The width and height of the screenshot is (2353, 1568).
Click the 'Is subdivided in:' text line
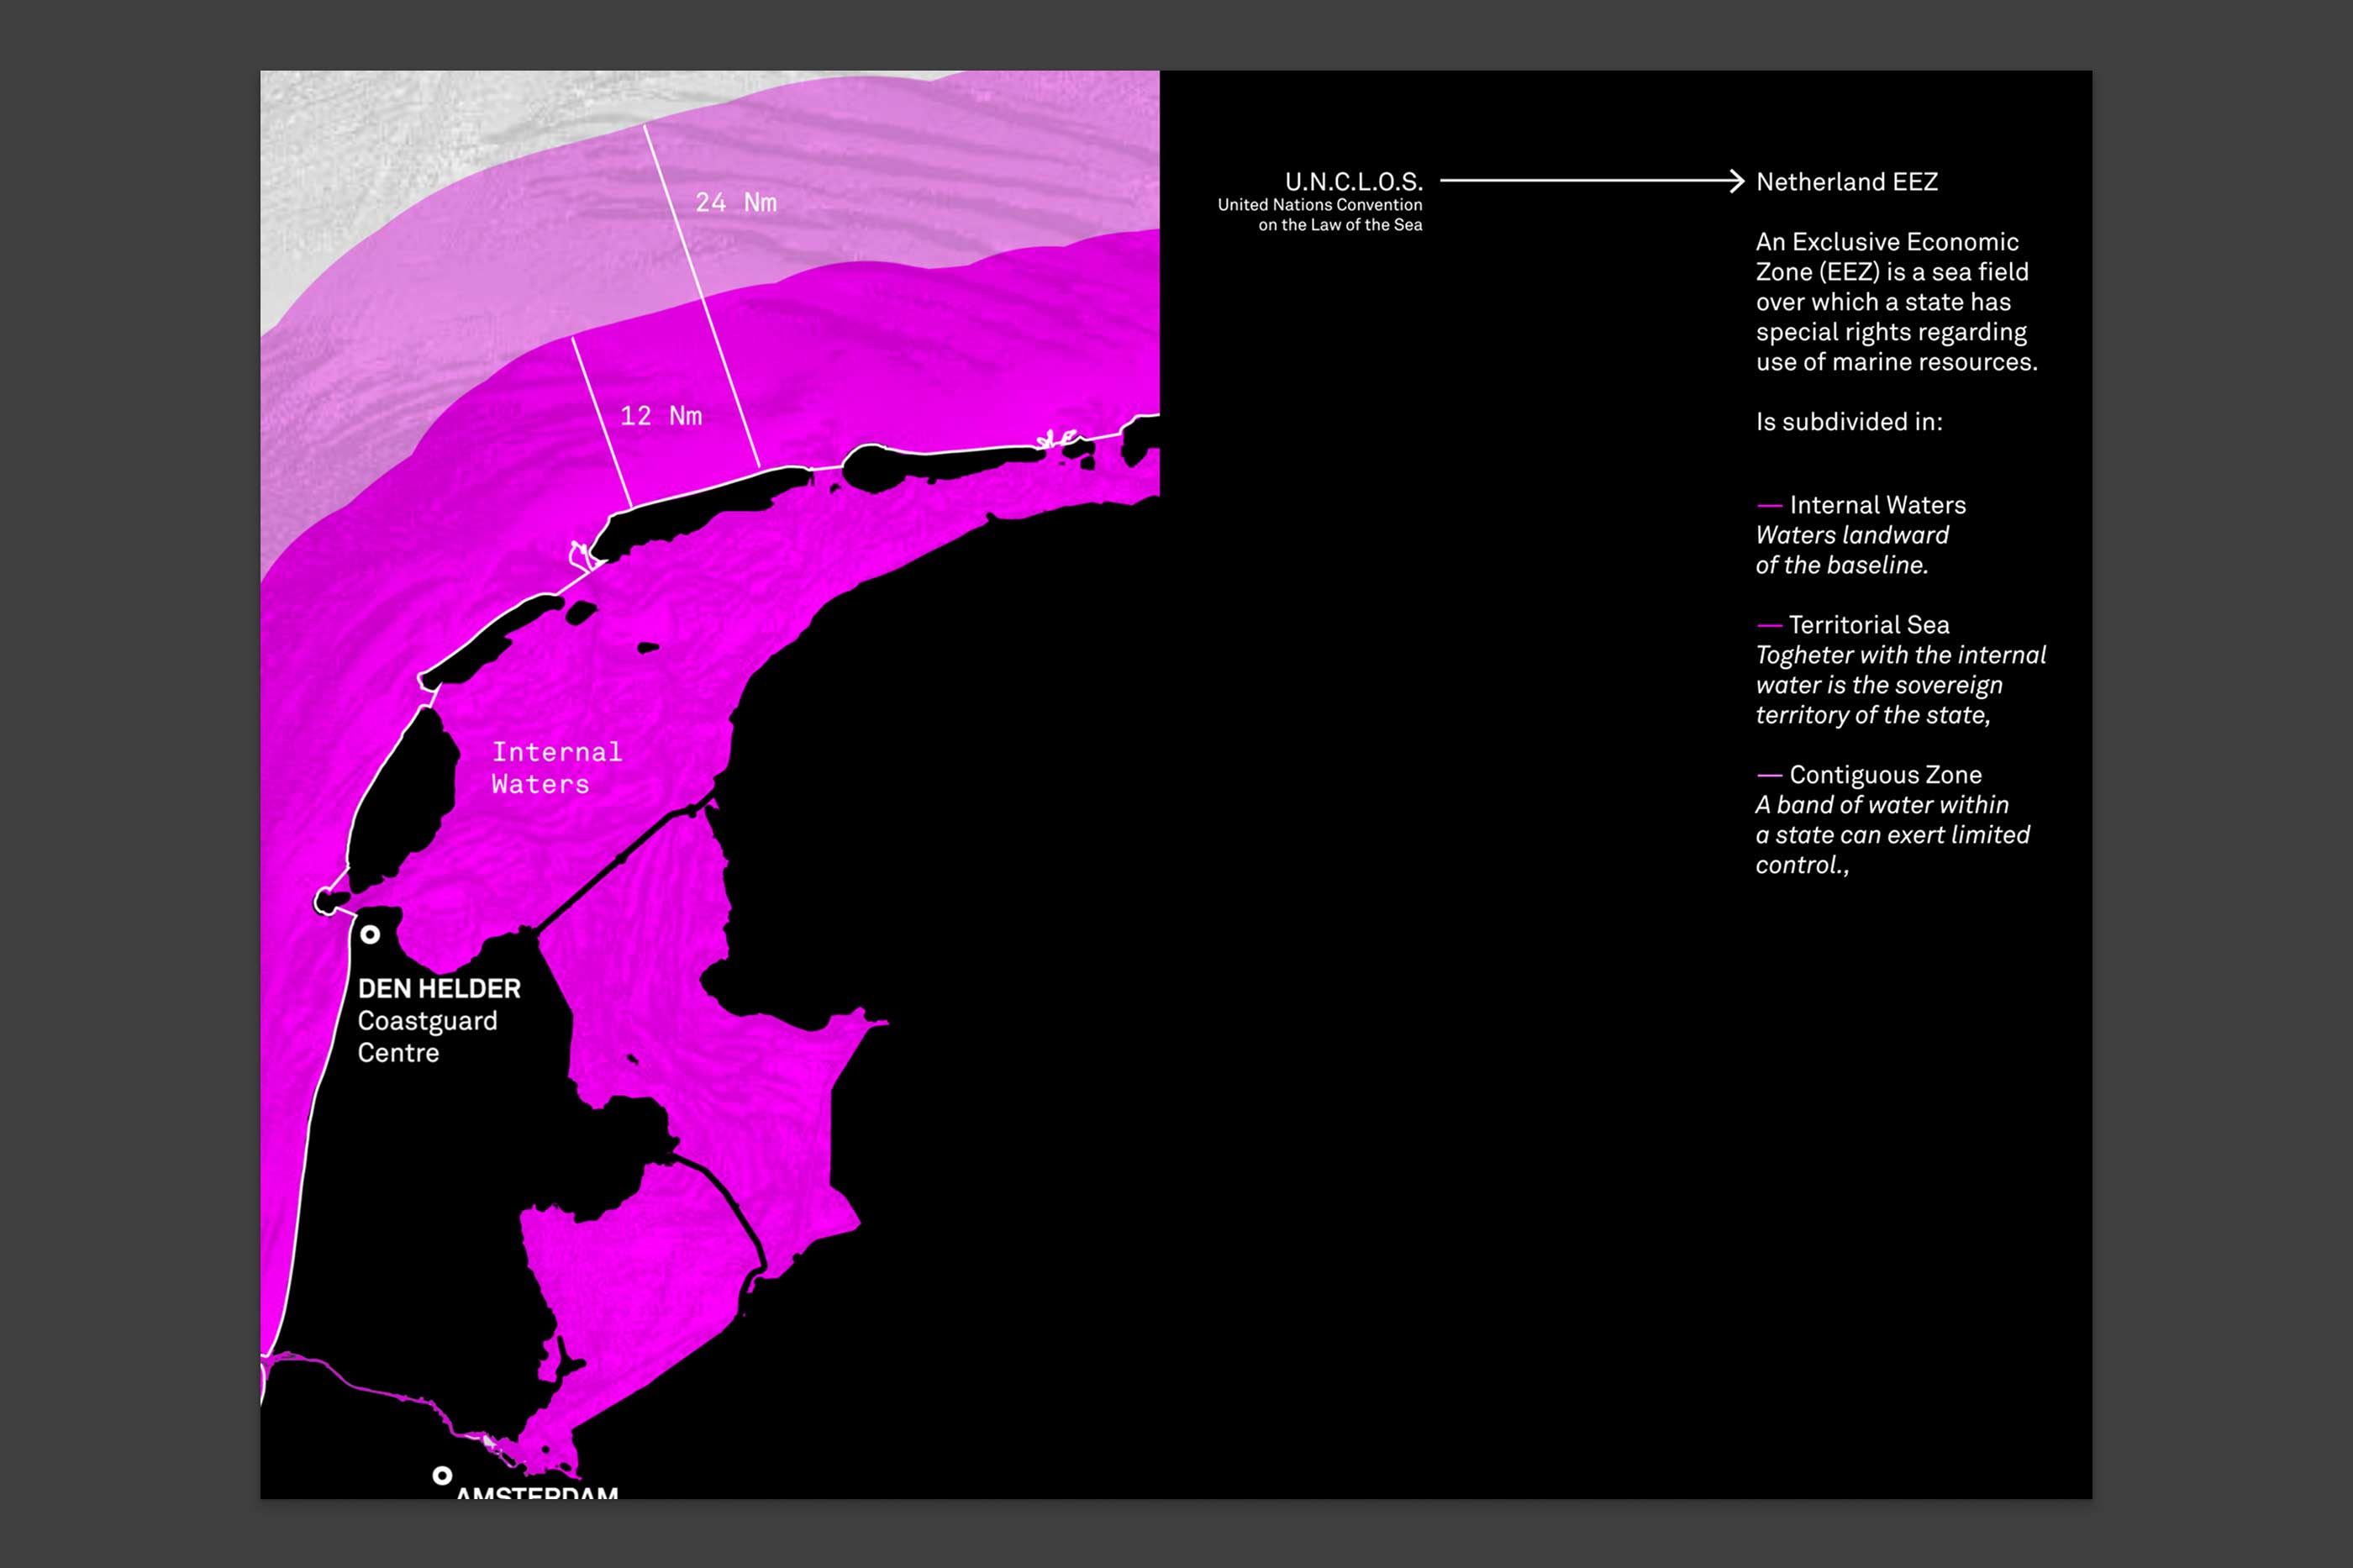click(1848, 422)
